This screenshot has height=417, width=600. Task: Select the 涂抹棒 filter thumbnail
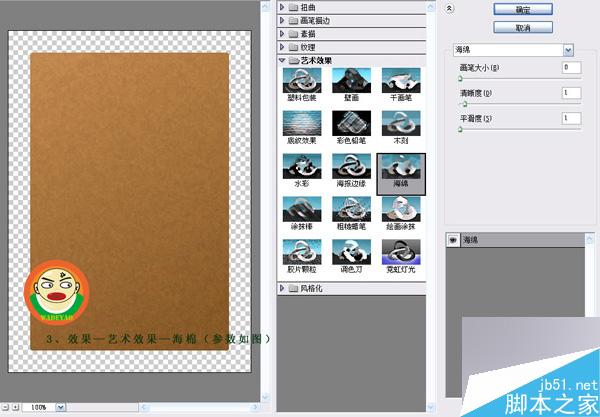[x=302, y=209]
